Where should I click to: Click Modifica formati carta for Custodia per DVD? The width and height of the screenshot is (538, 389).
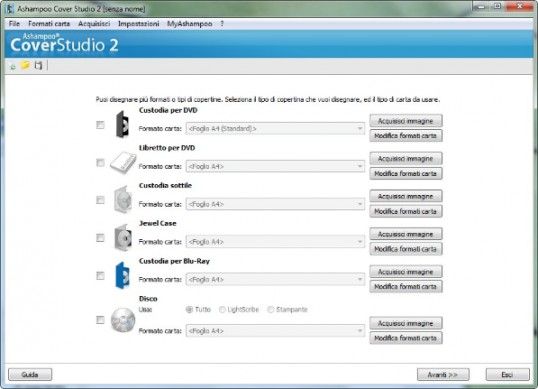pos(406,136)
